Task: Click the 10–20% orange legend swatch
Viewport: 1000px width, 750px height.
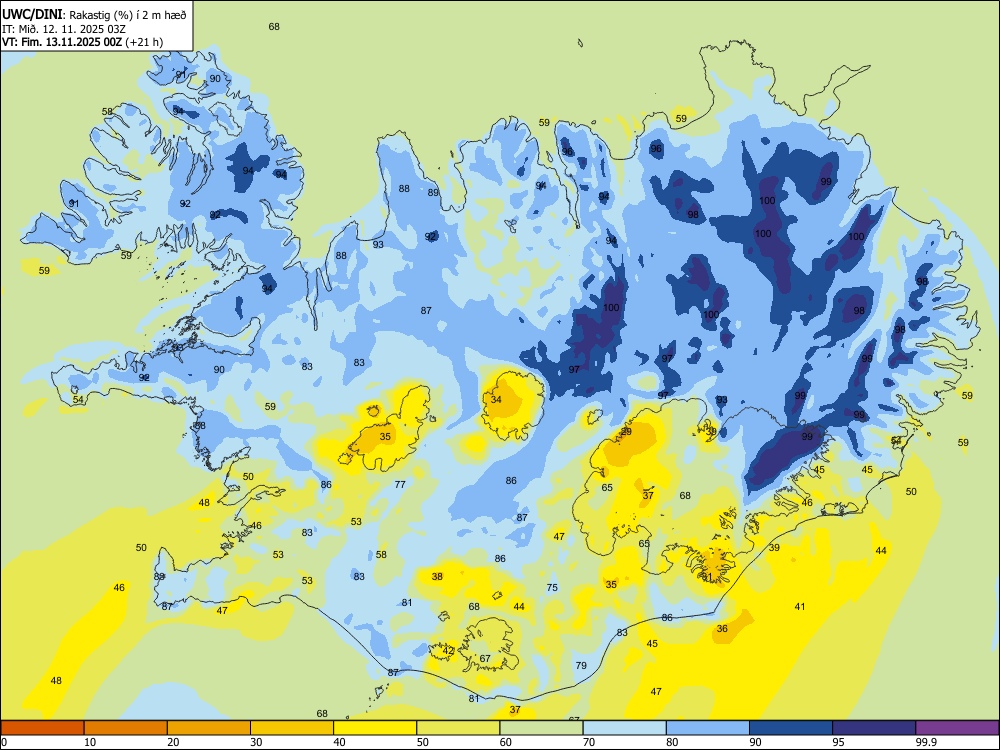Action: pos(126,728)
